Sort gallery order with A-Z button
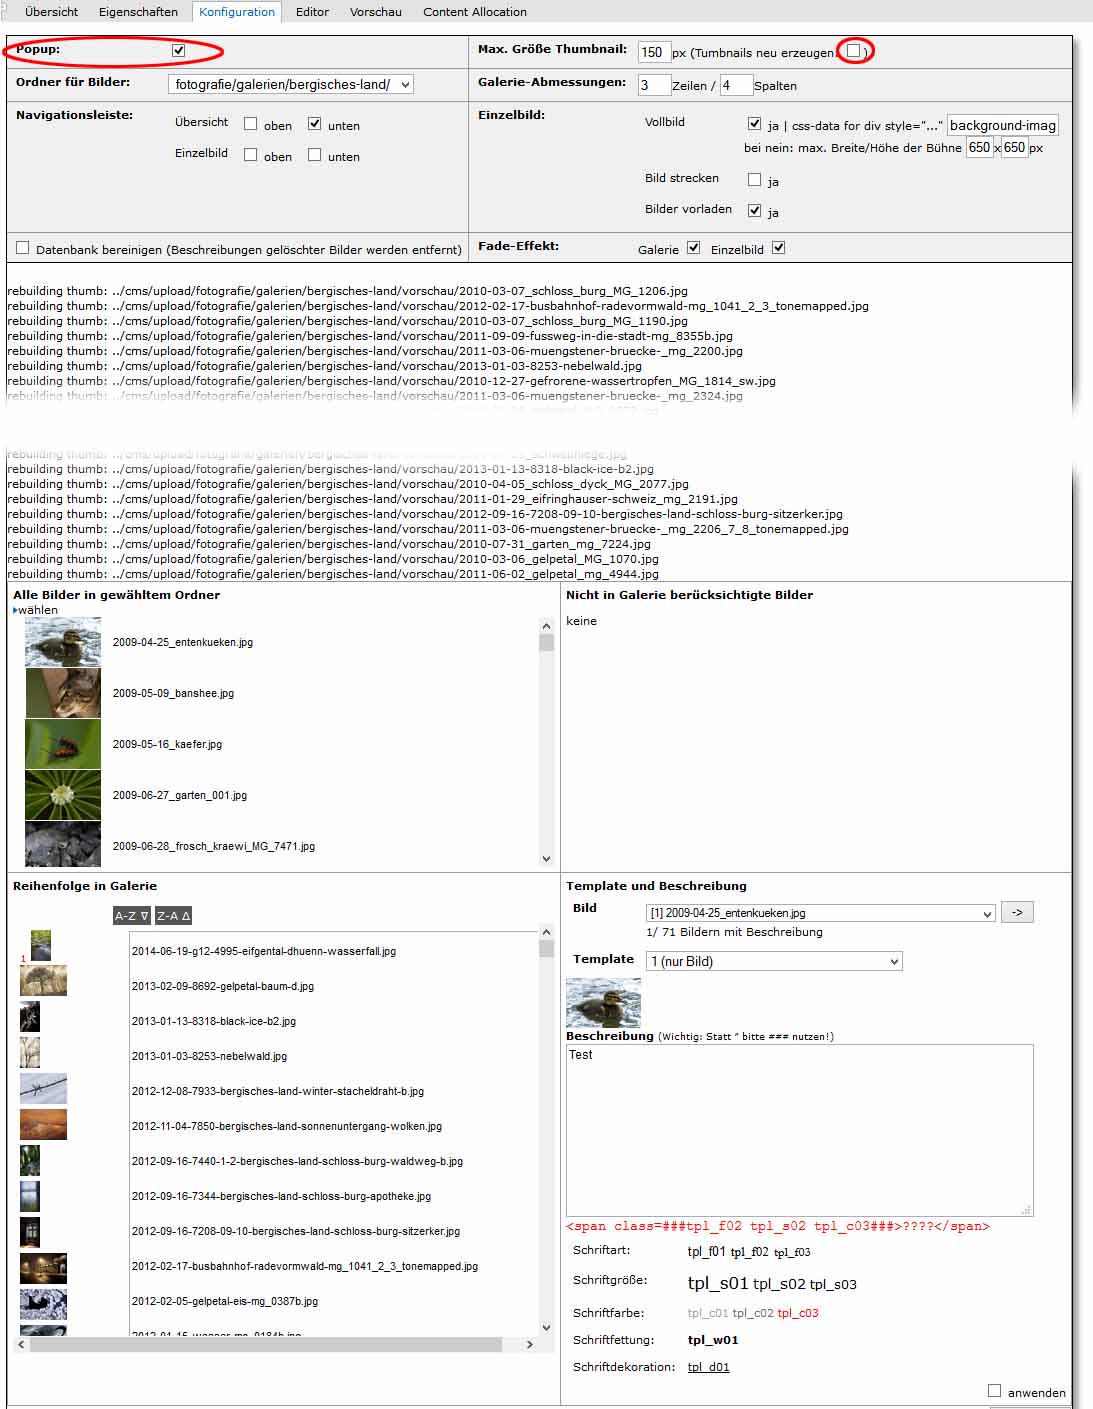1093x1409 pixels. click(131, 915)
